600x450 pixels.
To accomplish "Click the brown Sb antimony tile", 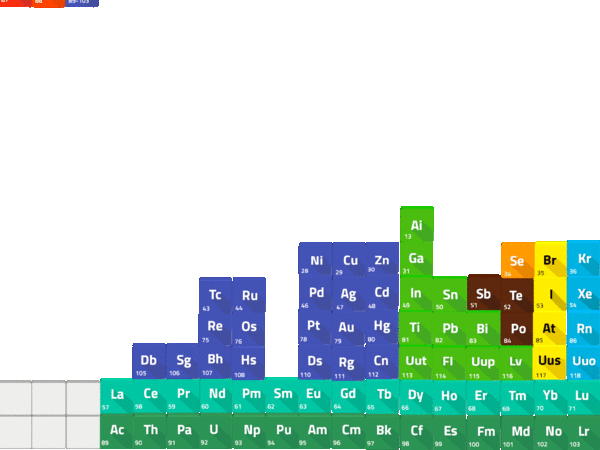I will click(x=484, y=292).
